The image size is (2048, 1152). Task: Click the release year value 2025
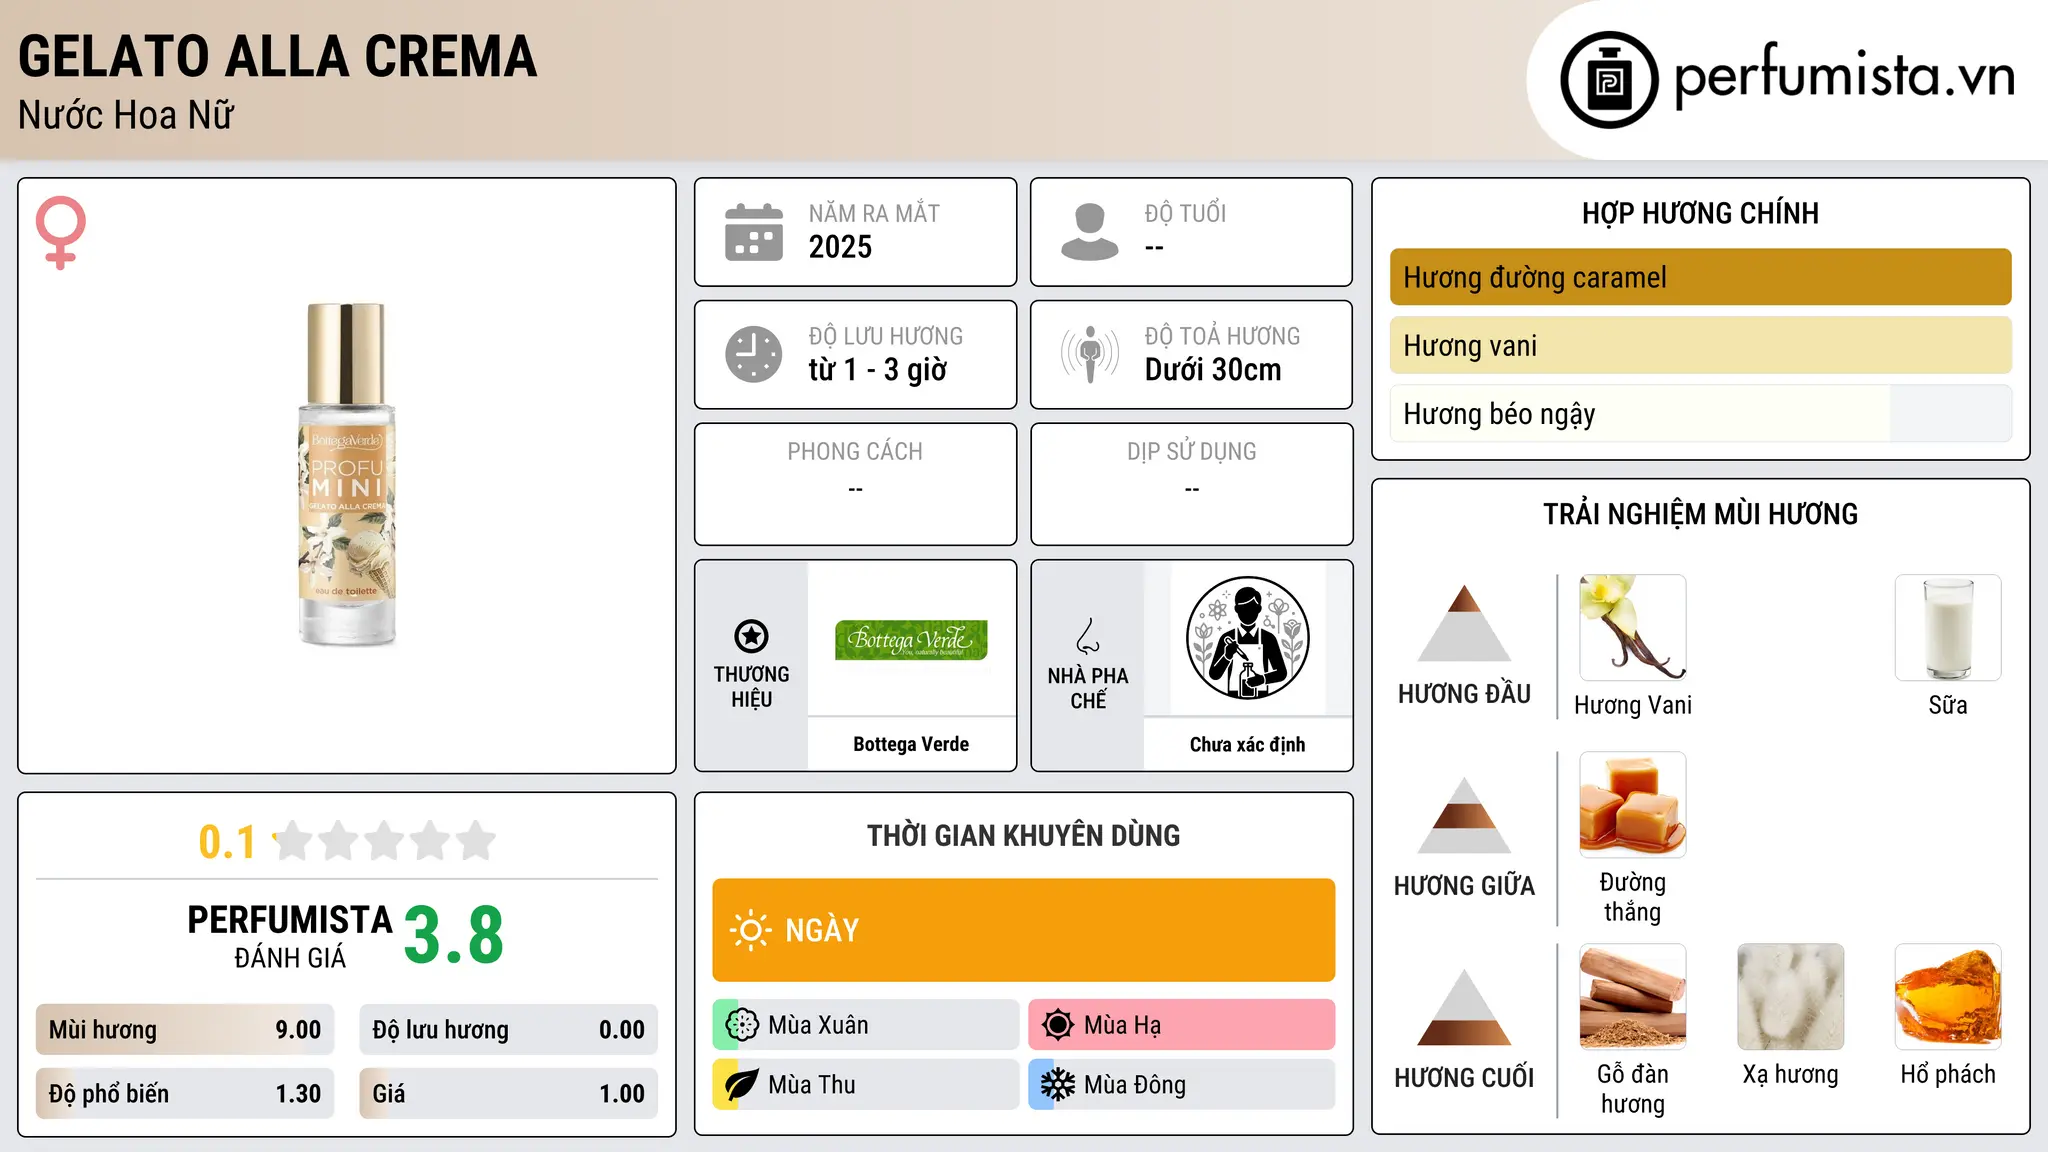[x=840, y=247]
